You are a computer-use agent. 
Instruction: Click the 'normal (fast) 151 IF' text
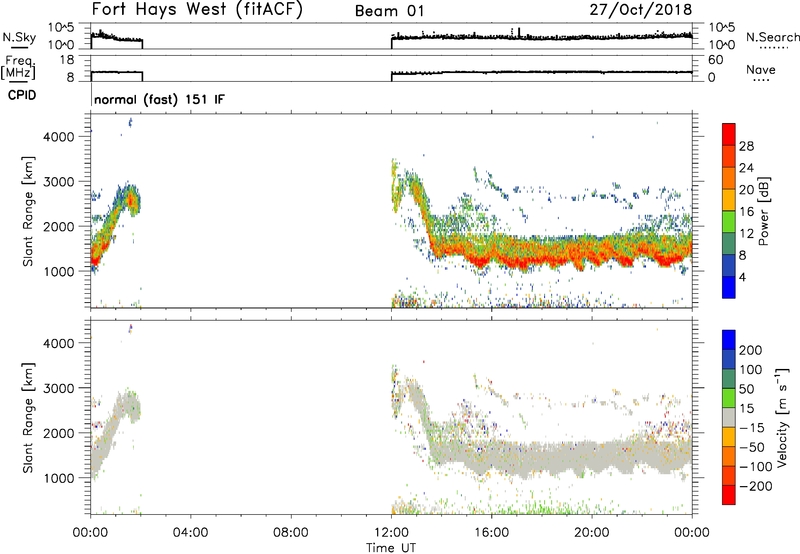(x=159, y=99)
